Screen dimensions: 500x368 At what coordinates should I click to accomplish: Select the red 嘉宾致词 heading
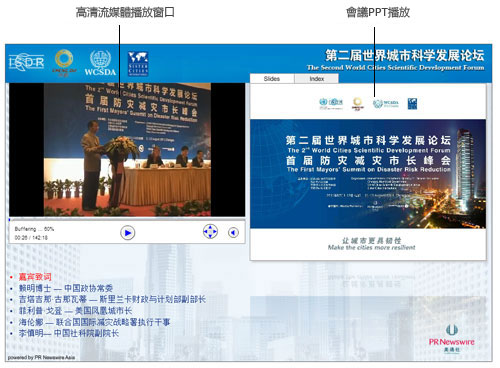click(x=35, y=277)
